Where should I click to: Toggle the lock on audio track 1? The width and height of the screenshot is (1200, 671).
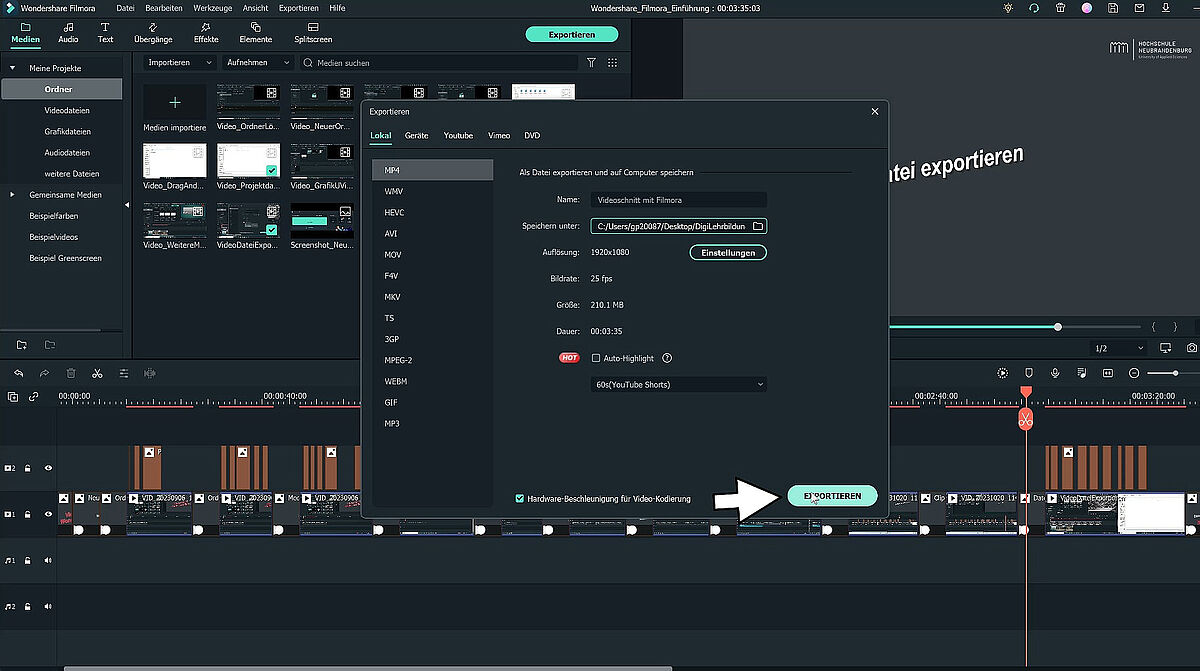click(x=28, y=560)
